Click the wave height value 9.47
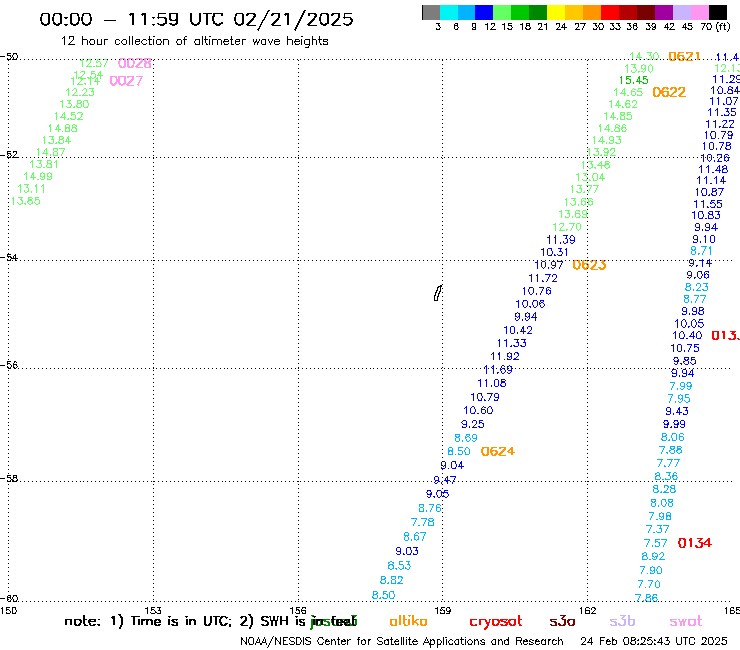740x650 pixels. (x=445, y=480)
